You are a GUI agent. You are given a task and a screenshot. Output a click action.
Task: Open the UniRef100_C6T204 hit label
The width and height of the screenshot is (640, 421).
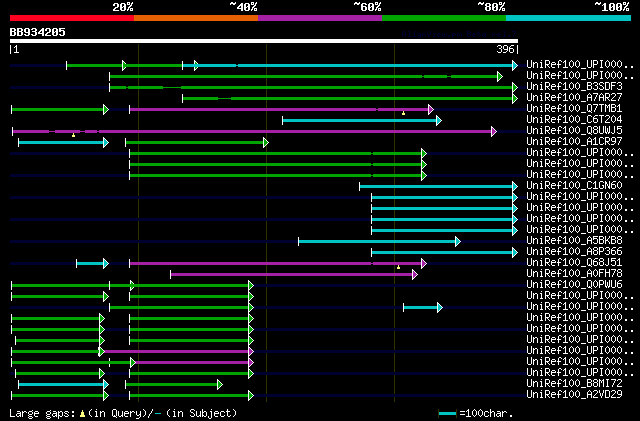coord(574,119)
